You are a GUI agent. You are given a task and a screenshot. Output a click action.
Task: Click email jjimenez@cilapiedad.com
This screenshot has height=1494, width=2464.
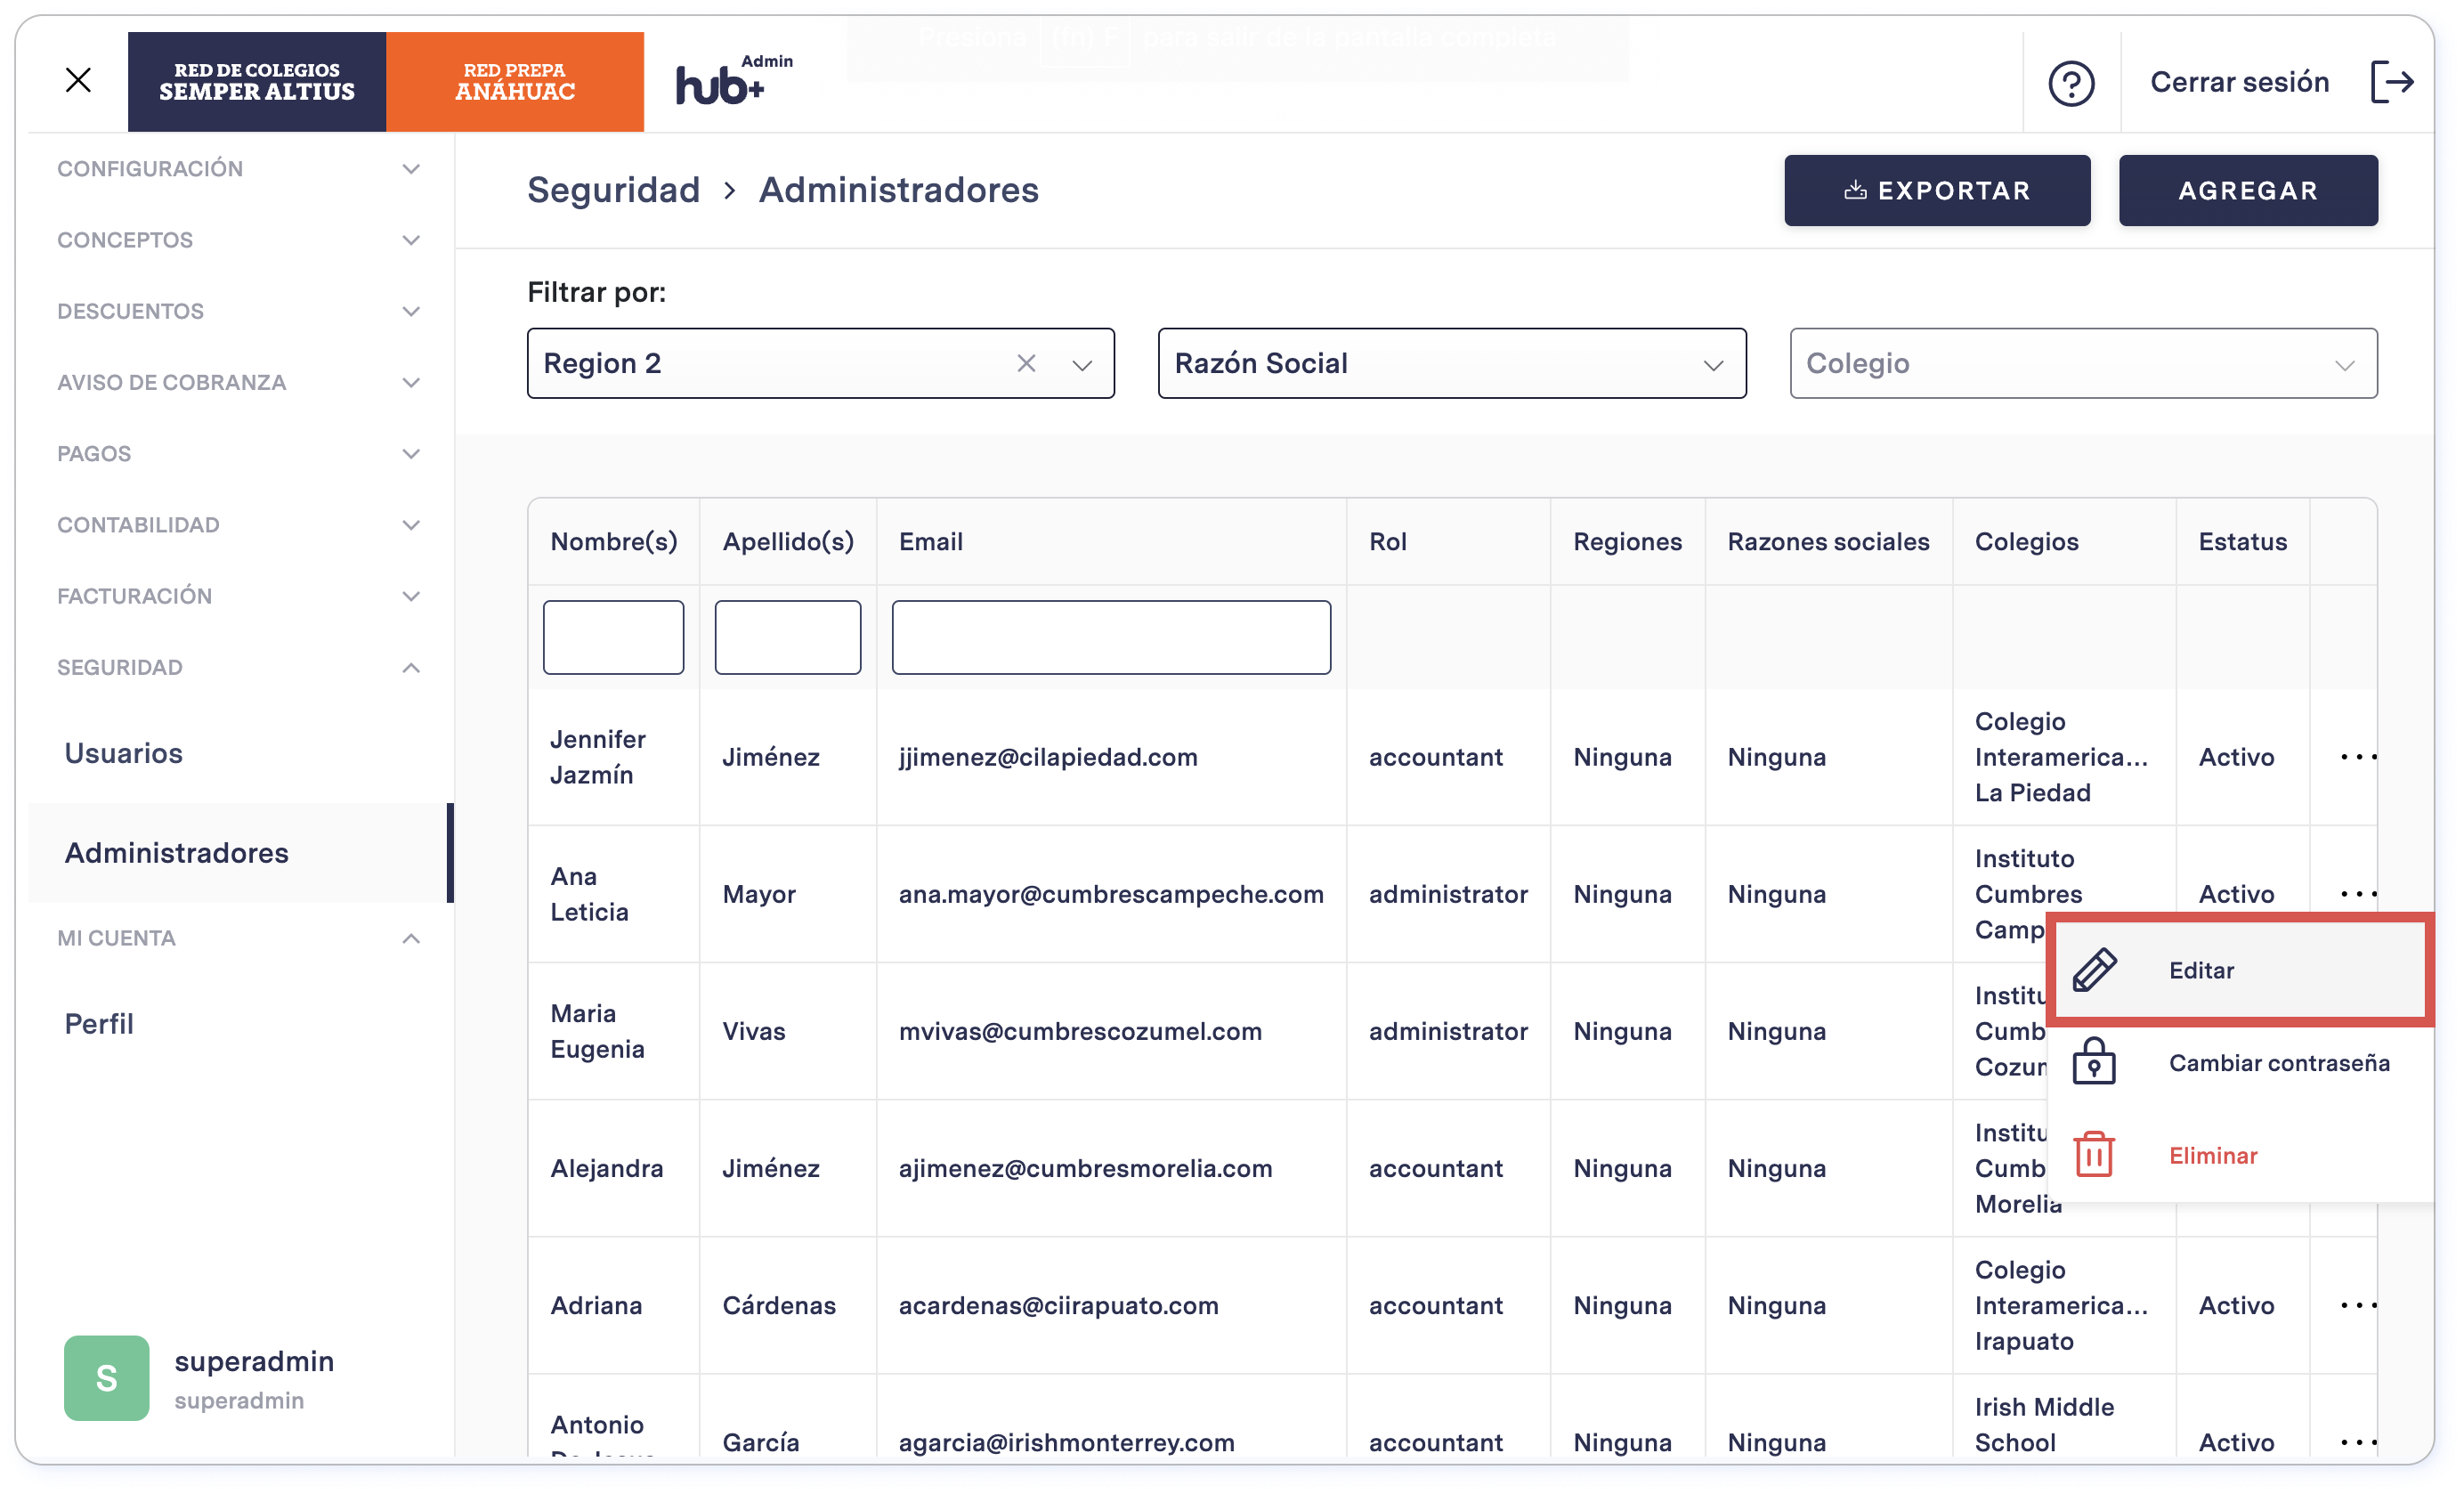[x=1048, y=757]
